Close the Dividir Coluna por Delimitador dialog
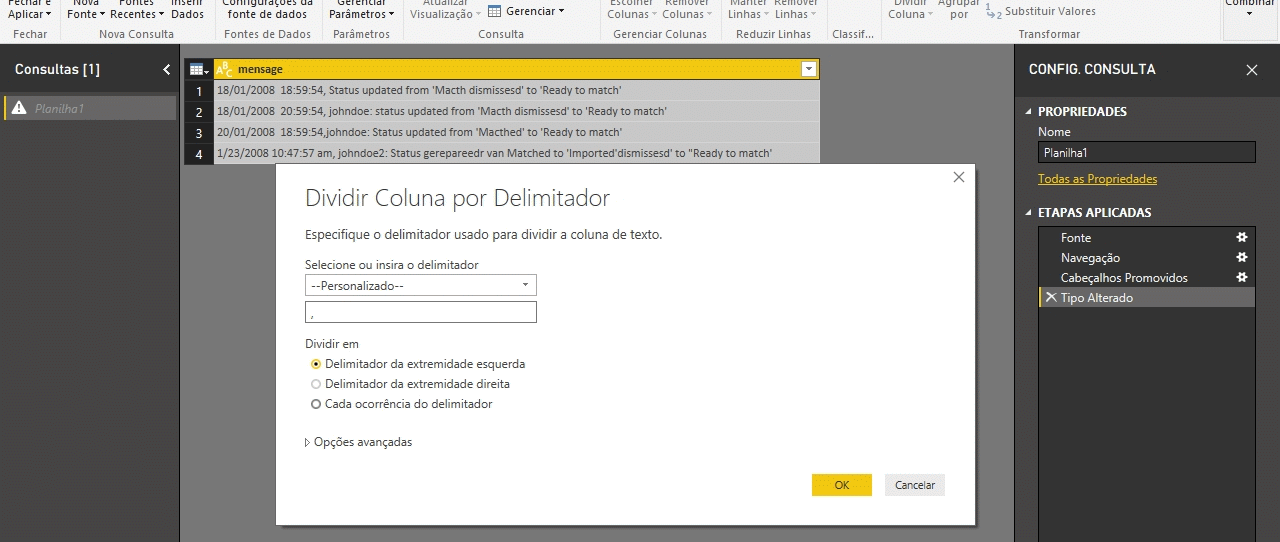The image size is (1280, 542). pos(959,177)
